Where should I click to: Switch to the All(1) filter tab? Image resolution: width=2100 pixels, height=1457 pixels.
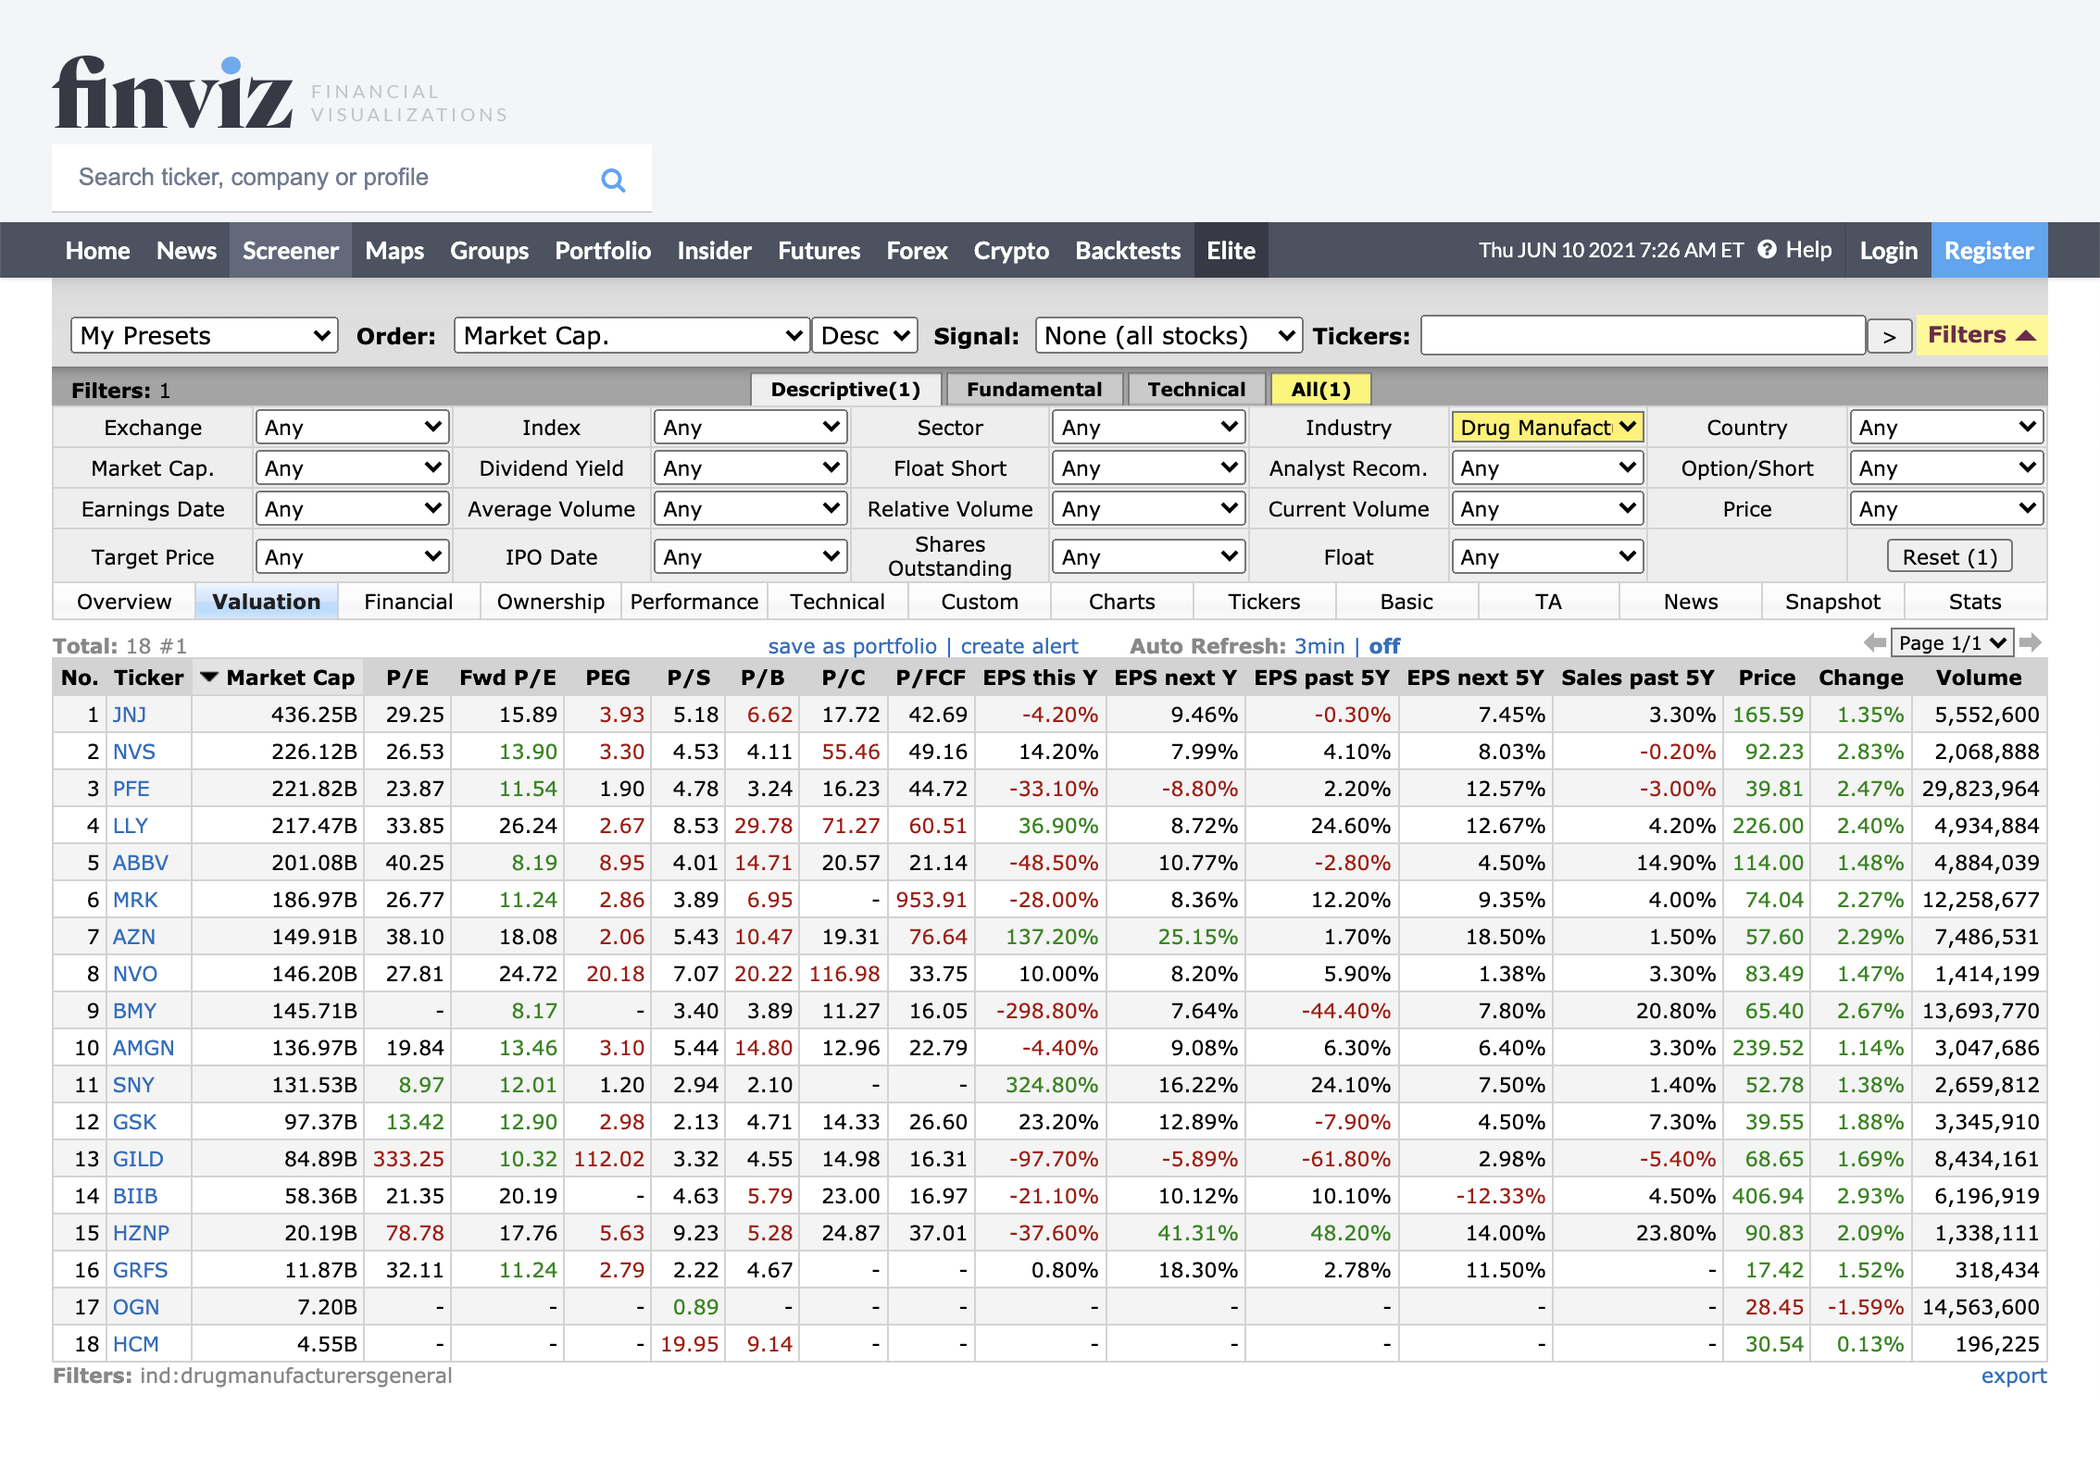[1320, 389]
